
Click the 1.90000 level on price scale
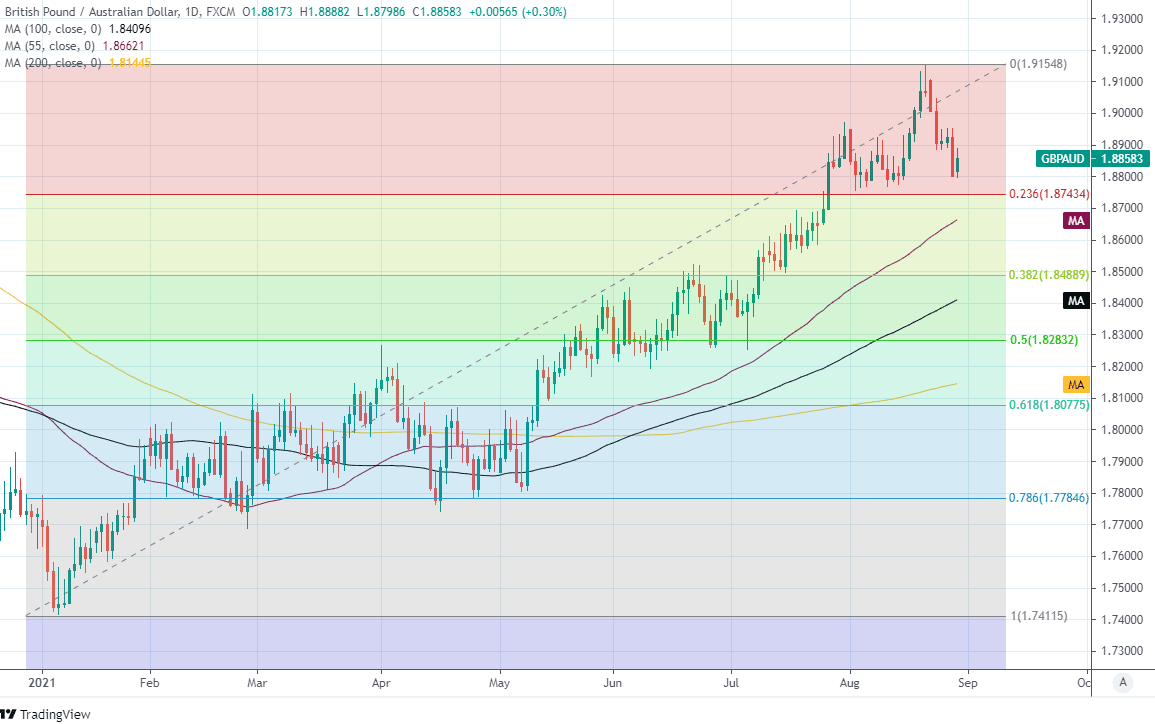coord(1120,113)
